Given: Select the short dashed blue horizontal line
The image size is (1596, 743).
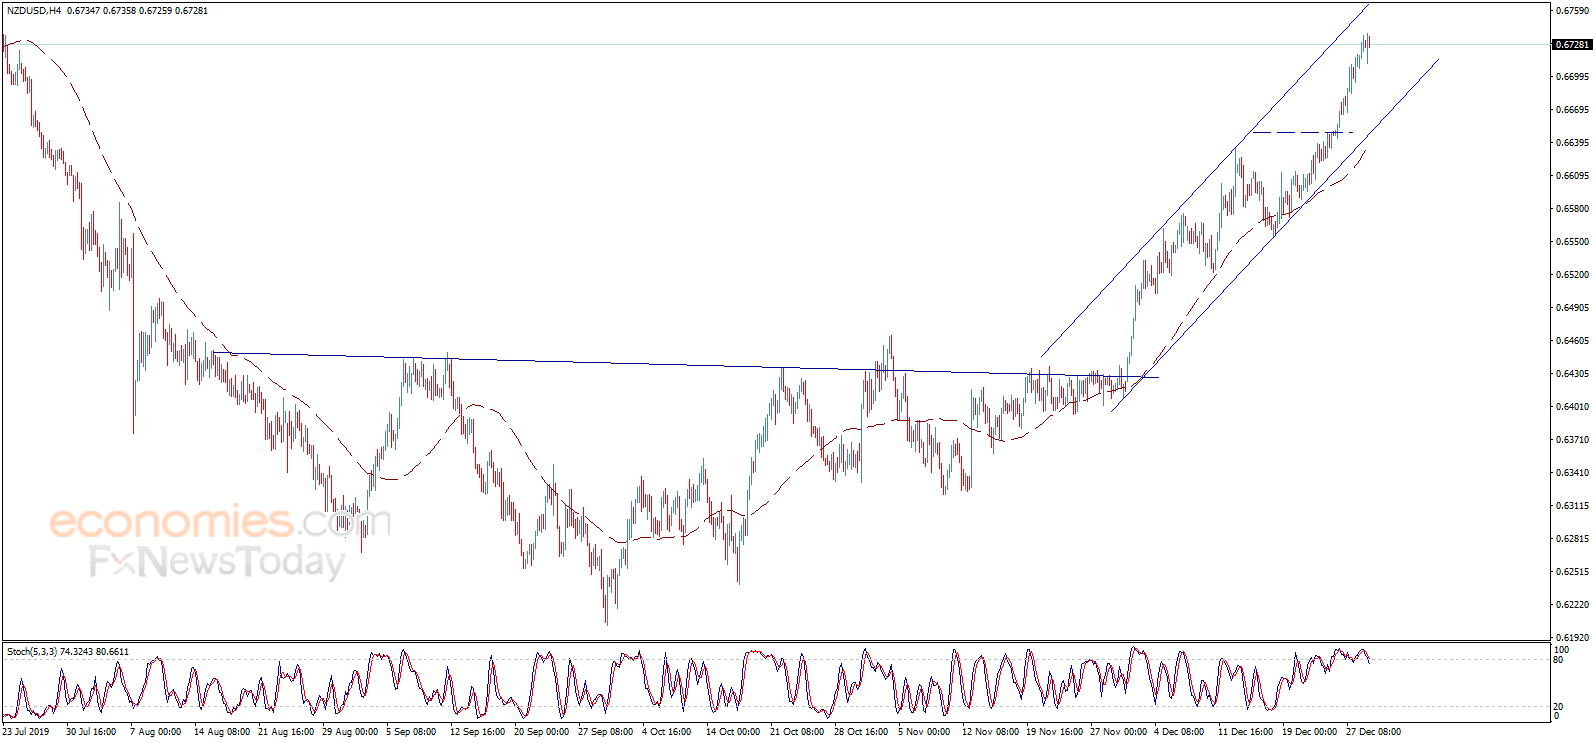Looking at the screenshot, I should pyautogui.click(x=1302, y=132).
